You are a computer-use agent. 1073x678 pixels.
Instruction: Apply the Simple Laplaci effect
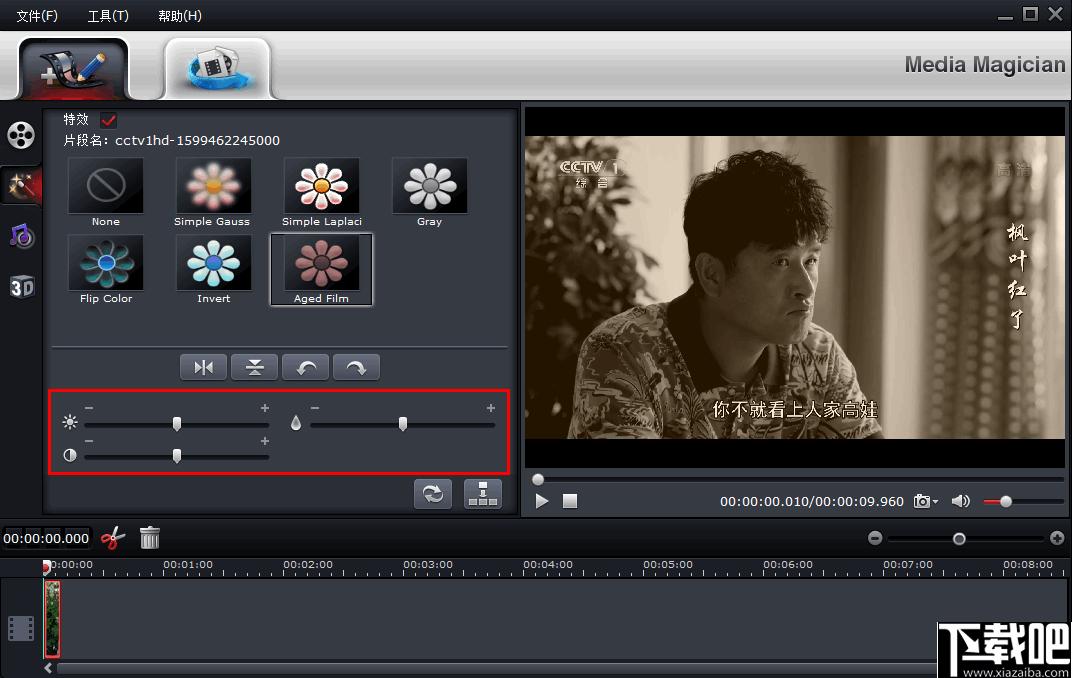(322, 193)
